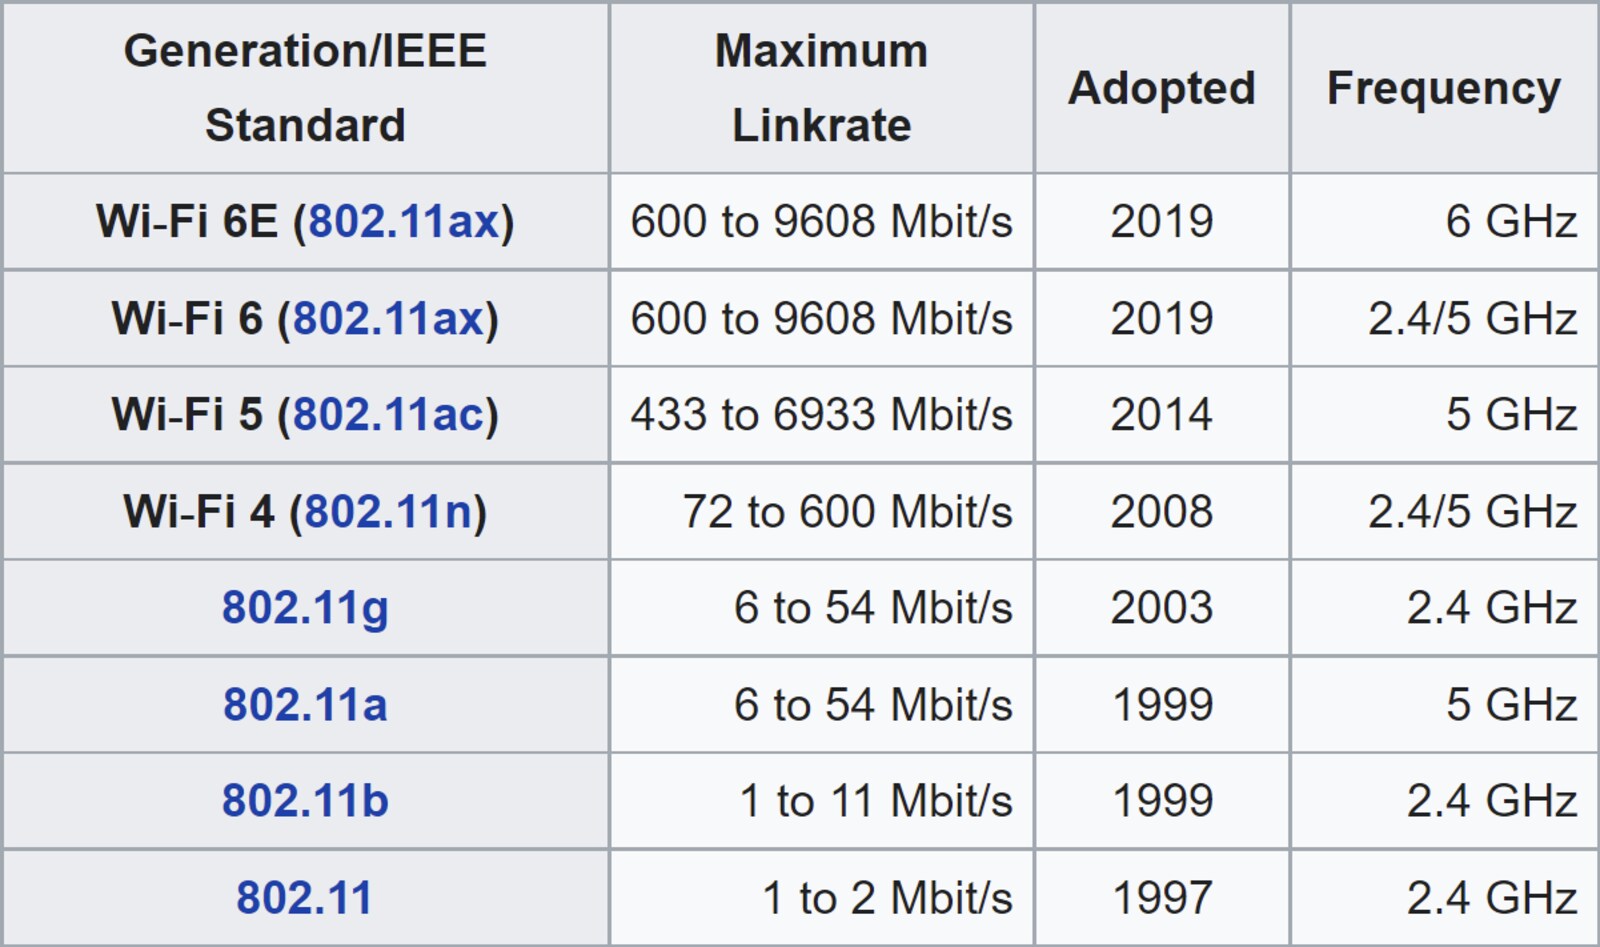Image resolution: width=1600 pixels, height=947 pixels.
Task: Open the 802.11b link
Action: (305, 801)
